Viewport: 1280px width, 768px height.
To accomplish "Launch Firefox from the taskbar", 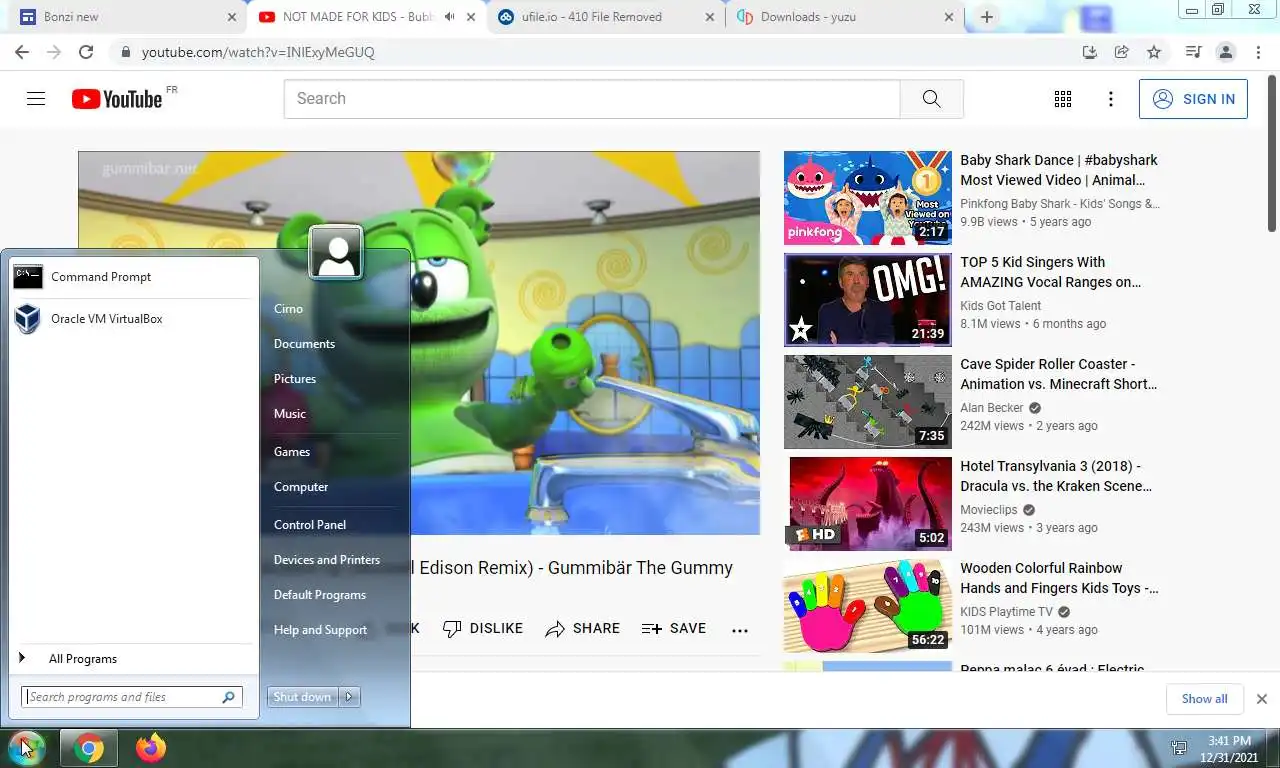I will pyautogui.click(x=151, y=748).
